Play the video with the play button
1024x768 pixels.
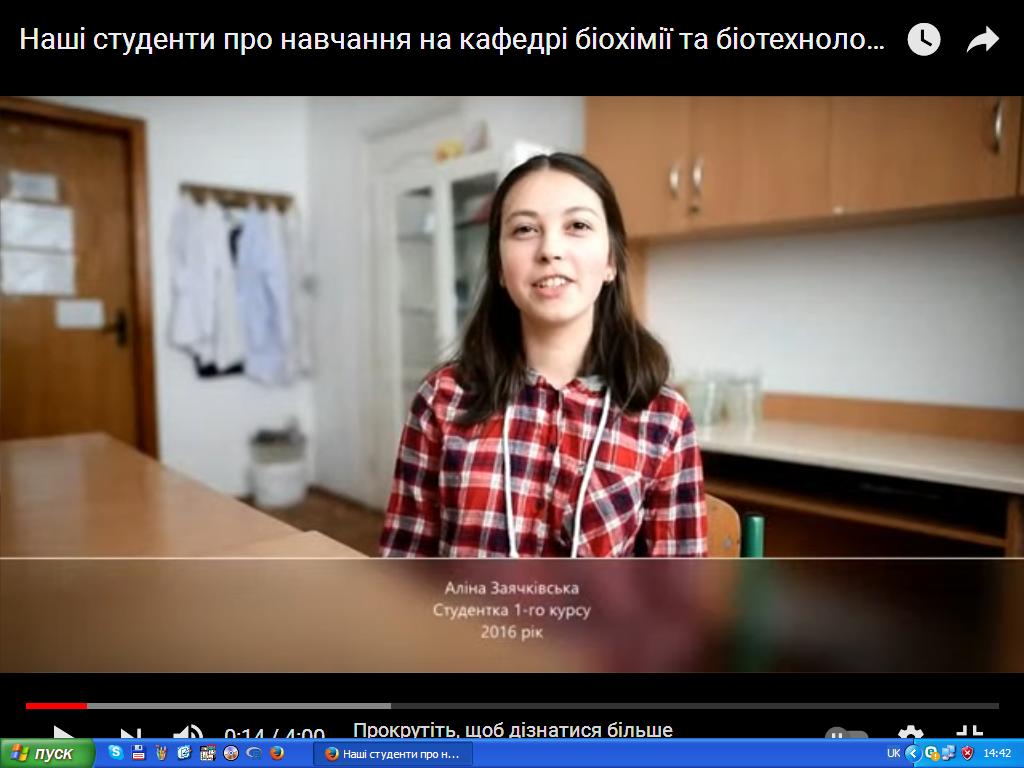(62, 733)
